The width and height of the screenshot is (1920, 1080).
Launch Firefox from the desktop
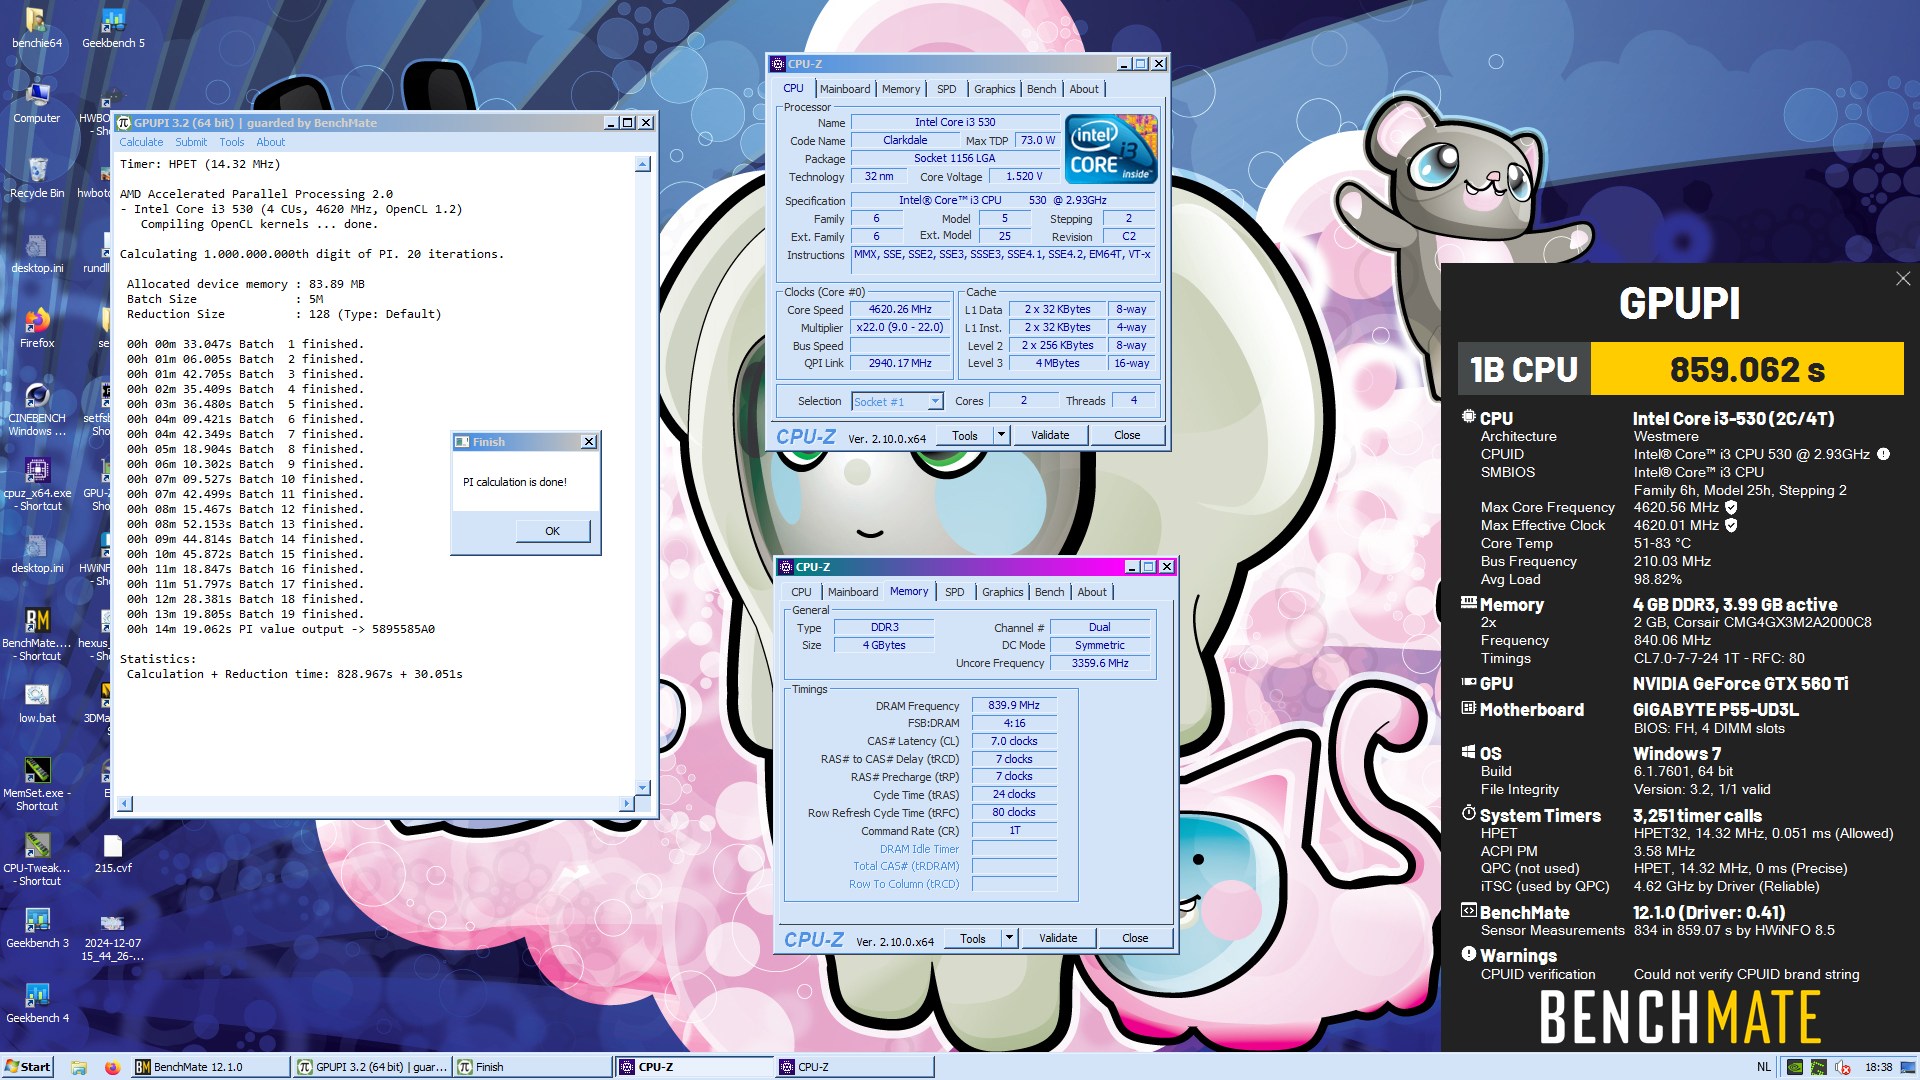tap(37, 328)
